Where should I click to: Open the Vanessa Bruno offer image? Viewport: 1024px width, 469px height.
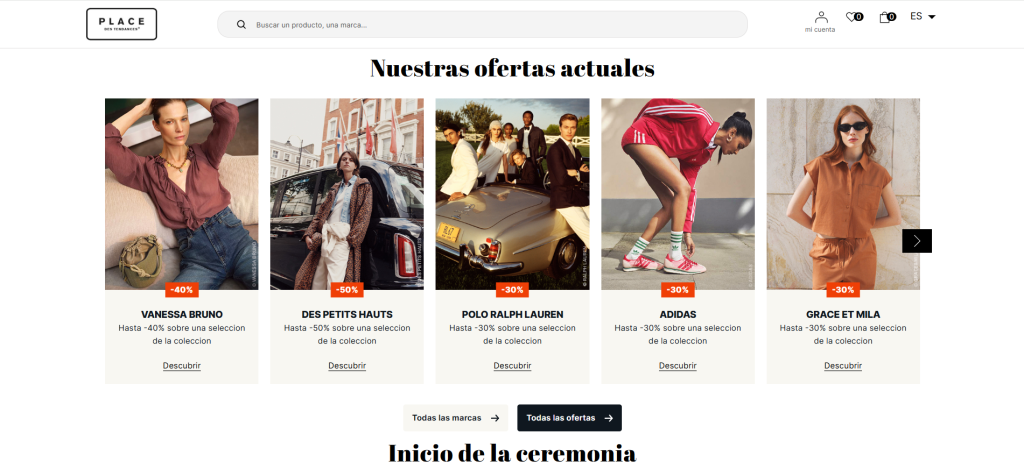point(182,194)
